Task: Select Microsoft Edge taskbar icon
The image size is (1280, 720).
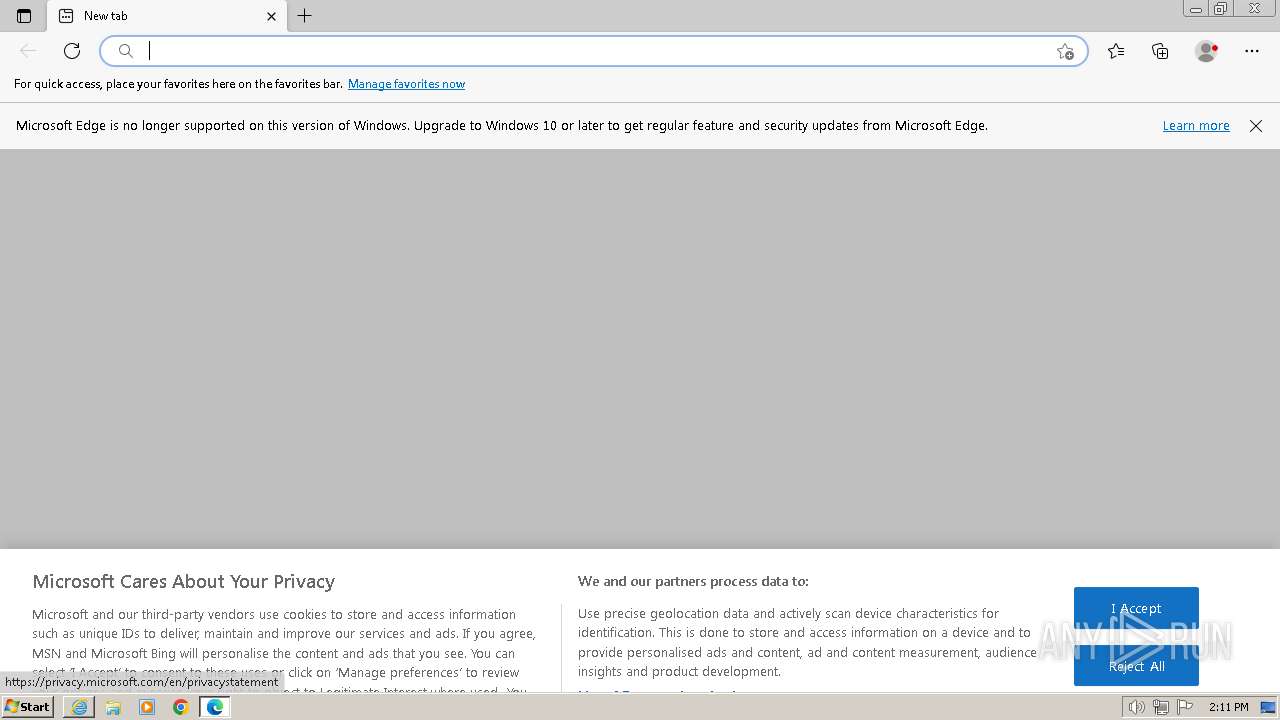Action: coord(215,707)
